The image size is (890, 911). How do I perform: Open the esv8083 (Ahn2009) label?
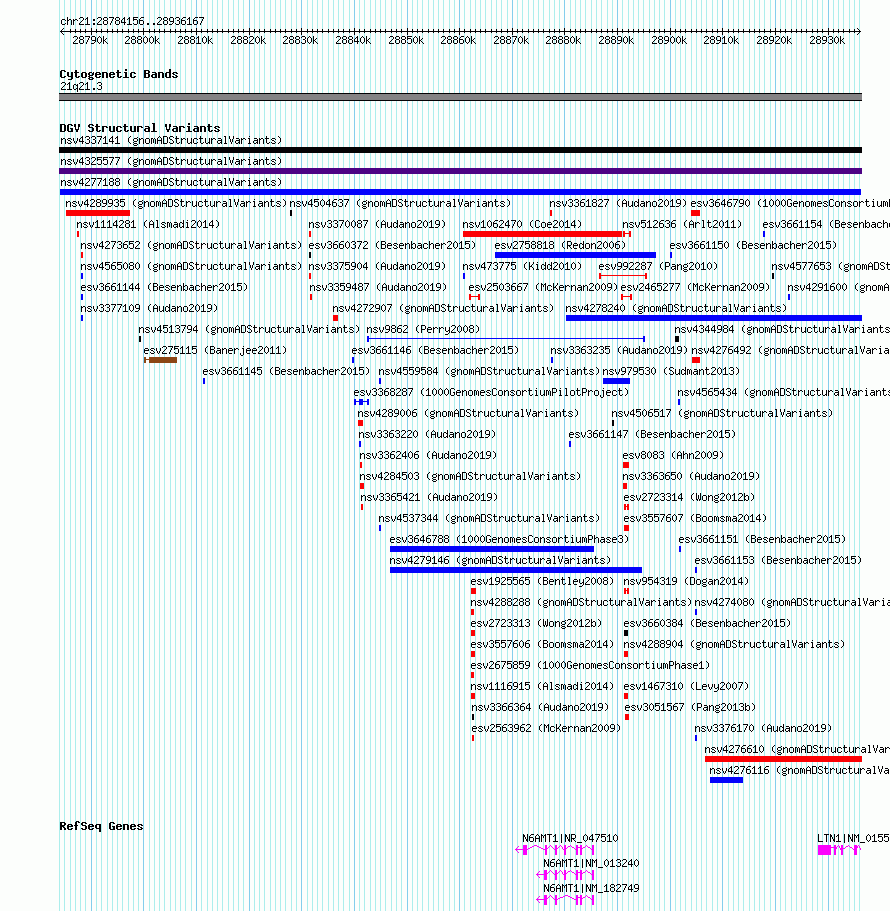click(x=673, y=455)
